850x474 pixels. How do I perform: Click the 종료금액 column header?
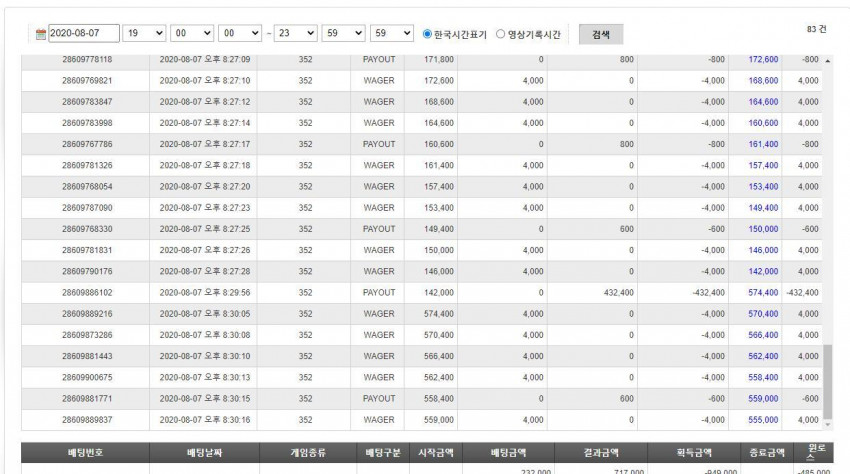(x=767, y=452)
